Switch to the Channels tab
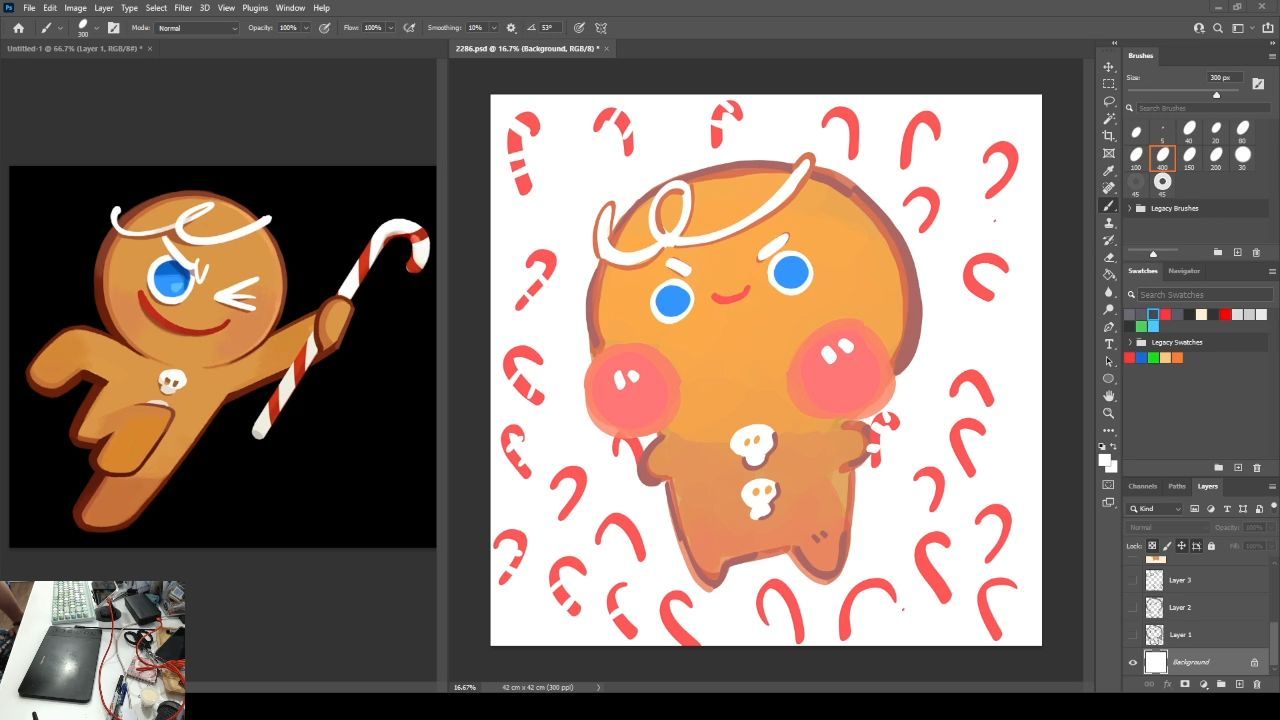 coord(1142,486)
